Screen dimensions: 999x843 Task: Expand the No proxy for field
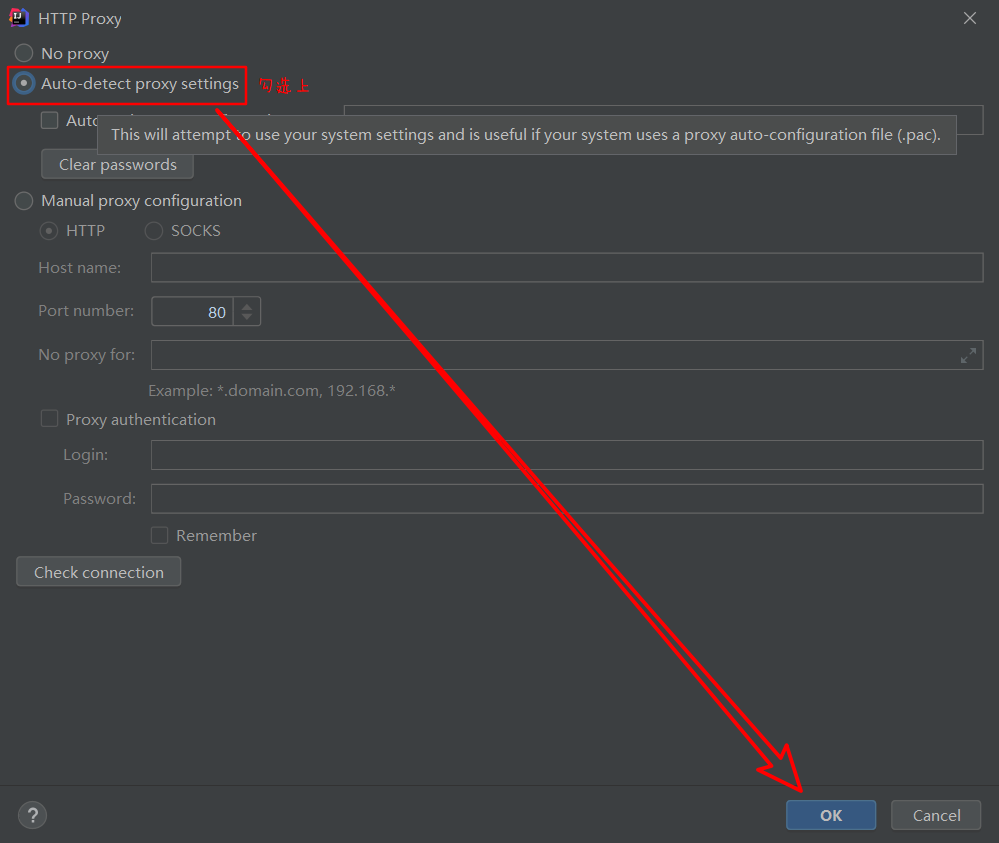[x=968, y=356]
